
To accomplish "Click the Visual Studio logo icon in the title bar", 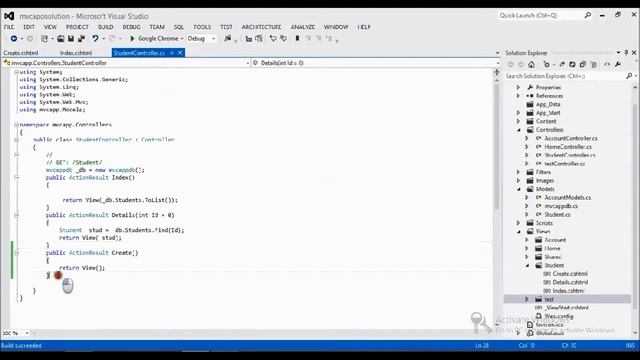I will (x=9, y=16).
